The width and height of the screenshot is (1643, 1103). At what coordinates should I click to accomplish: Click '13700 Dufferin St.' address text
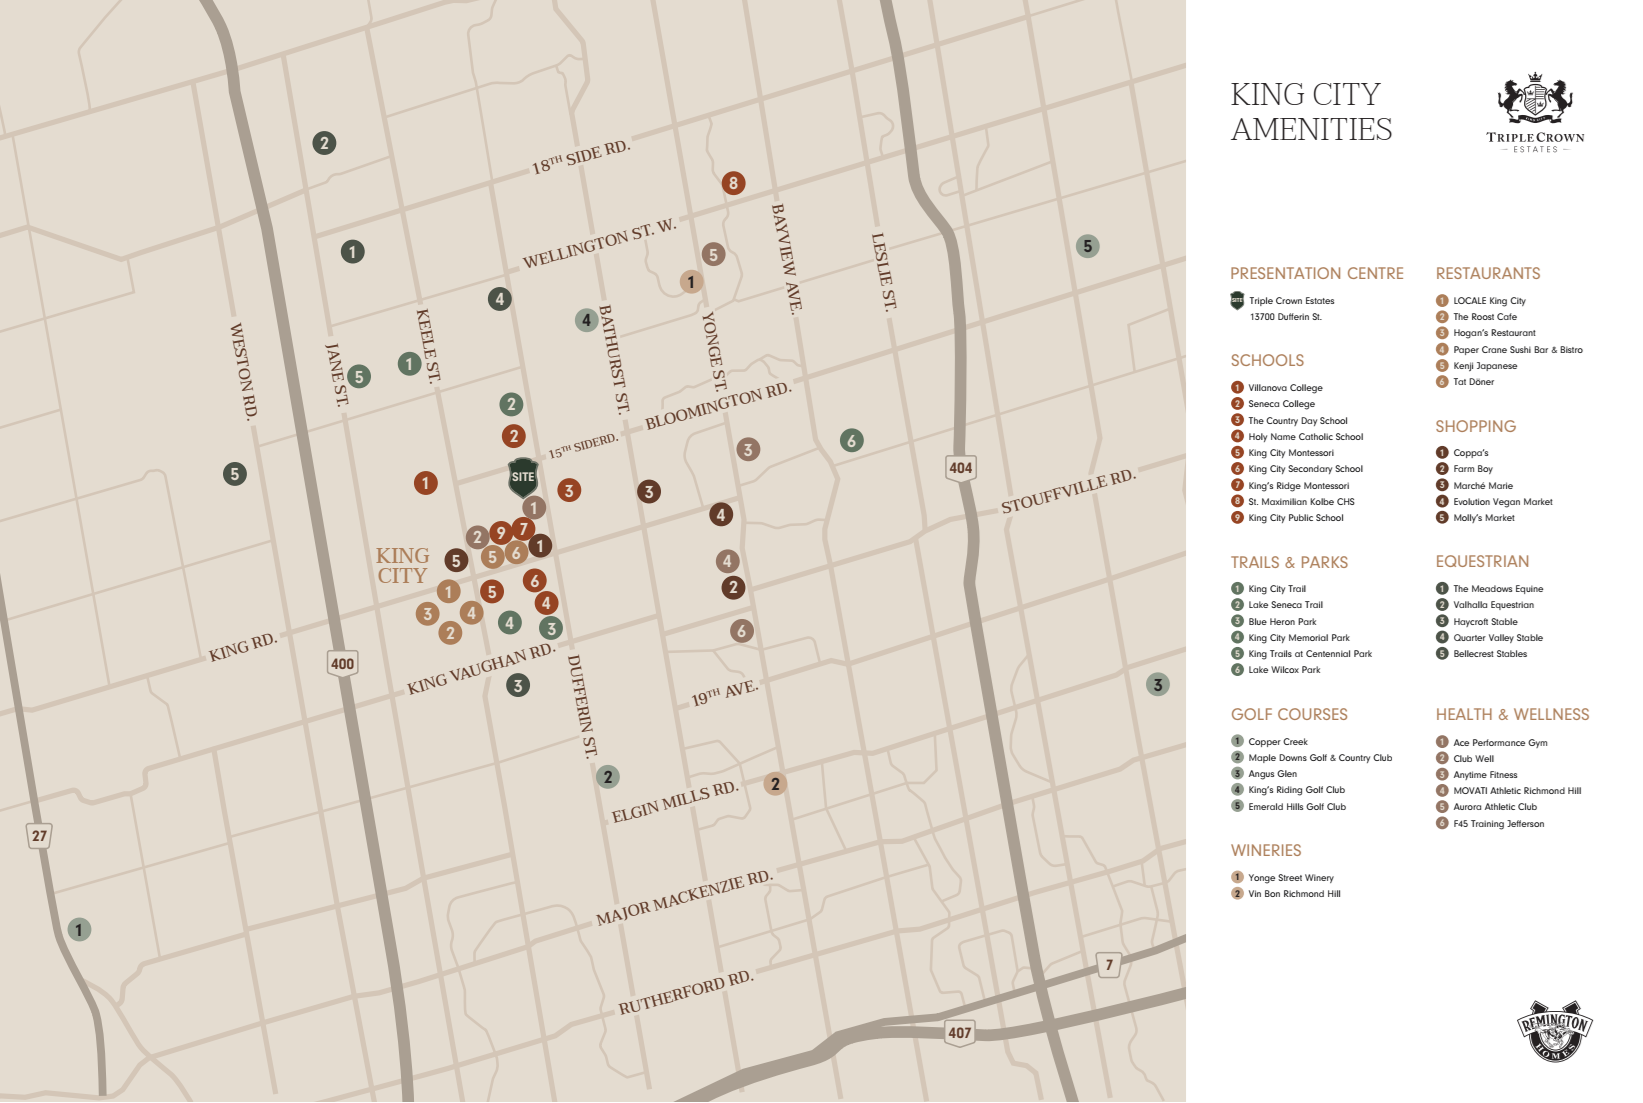click(x=1286, y=317)
